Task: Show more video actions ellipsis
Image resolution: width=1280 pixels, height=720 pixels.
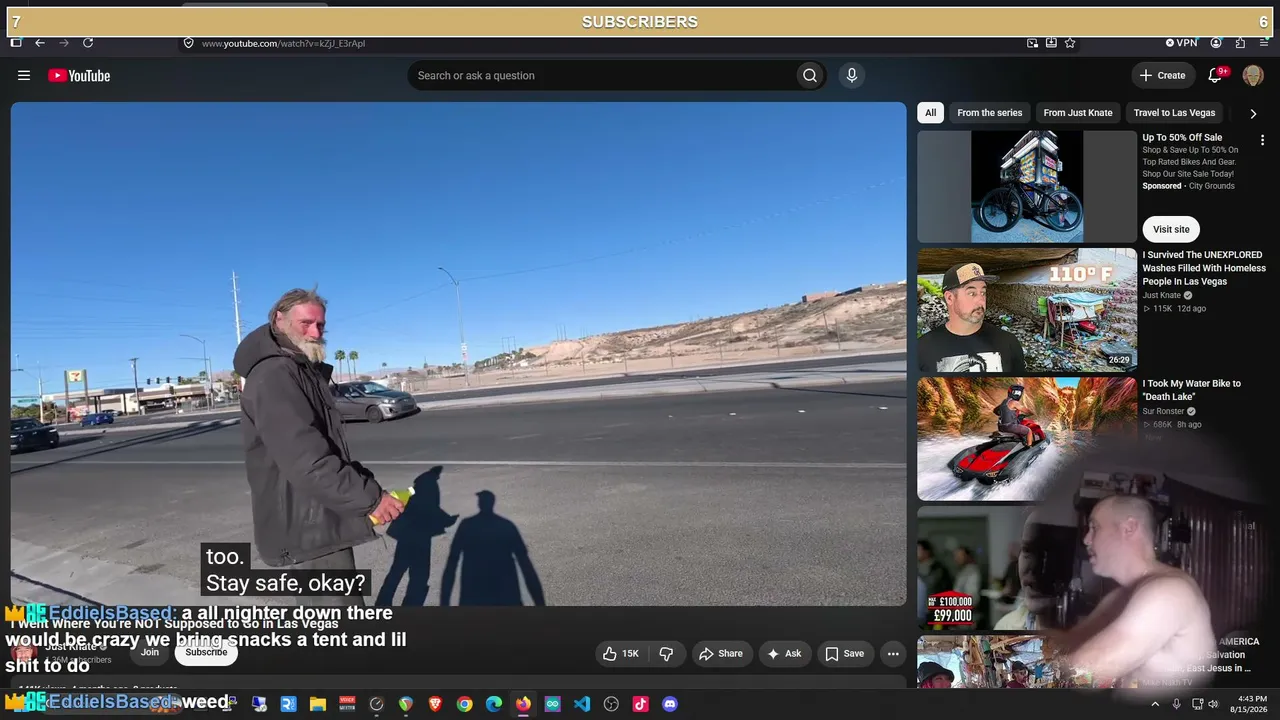Action: pyautogui.click(x=893, y=654)
